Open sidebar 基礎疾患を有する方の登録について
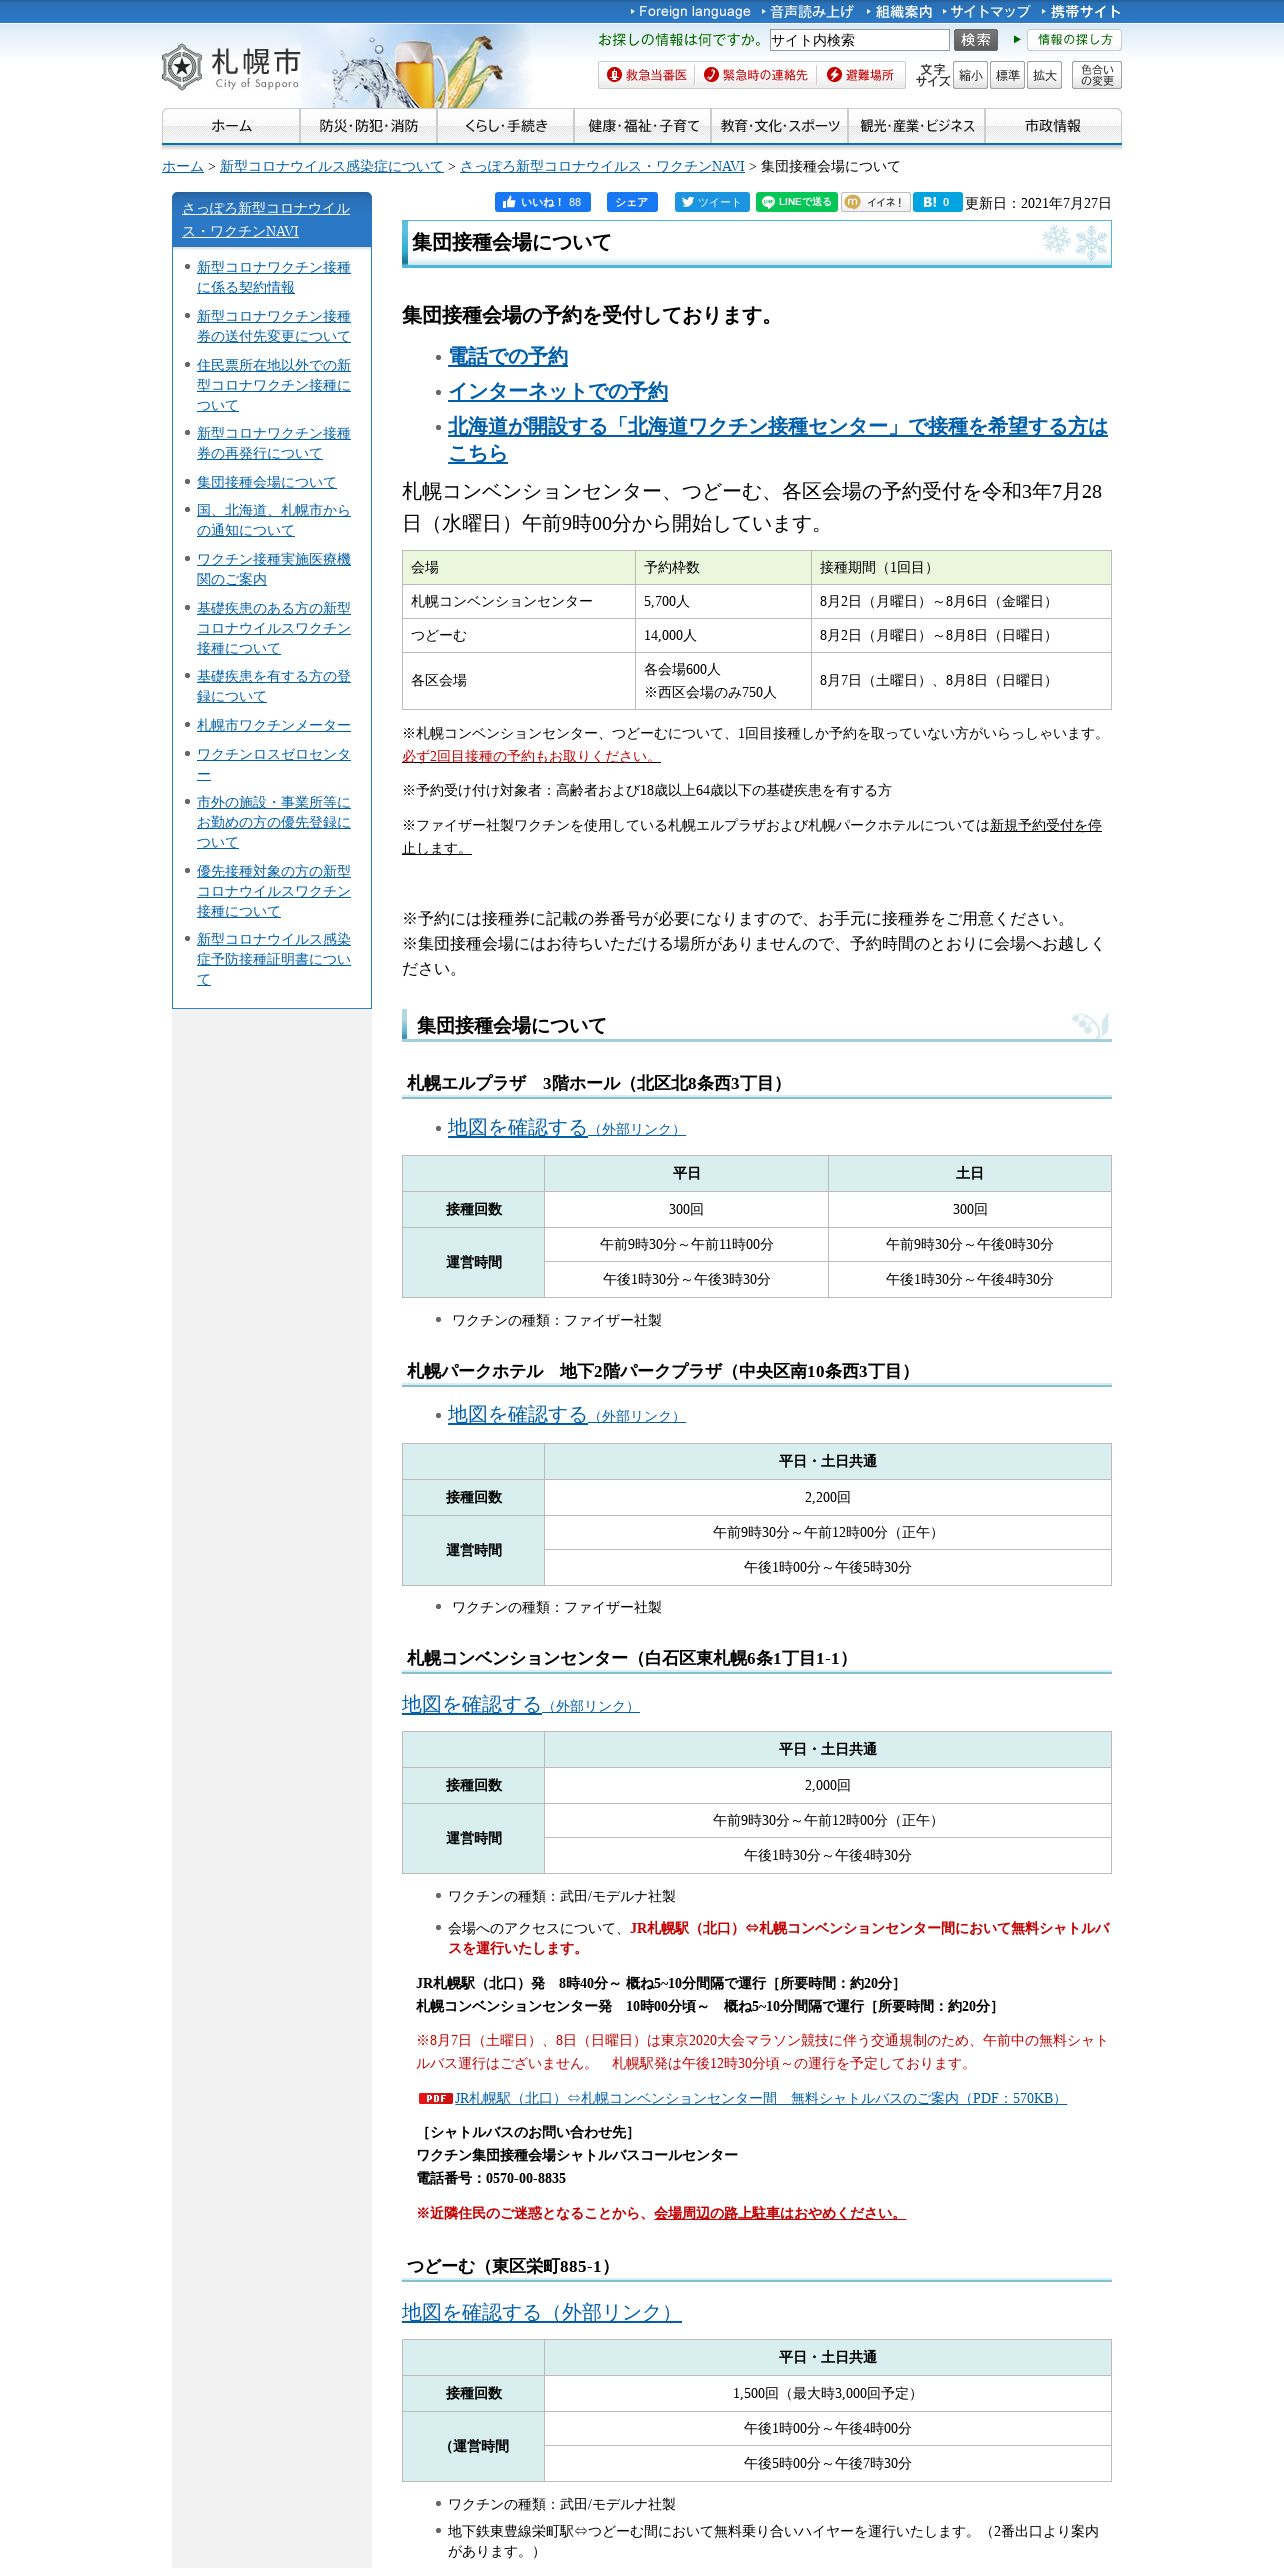 pyautogui.click(x=273, y=686)
